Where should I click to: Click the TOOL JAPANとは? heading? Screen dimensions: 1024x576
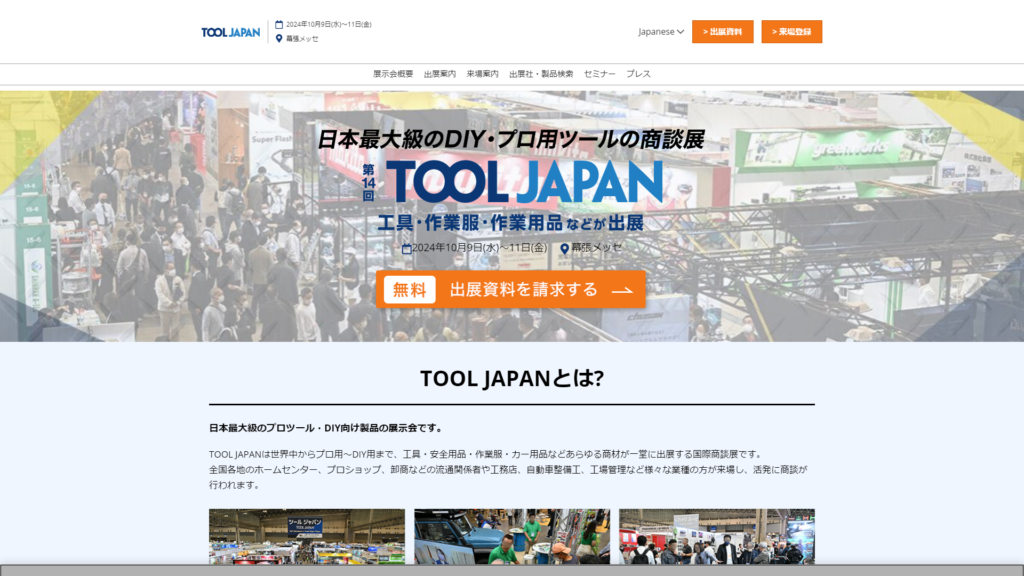512,378
